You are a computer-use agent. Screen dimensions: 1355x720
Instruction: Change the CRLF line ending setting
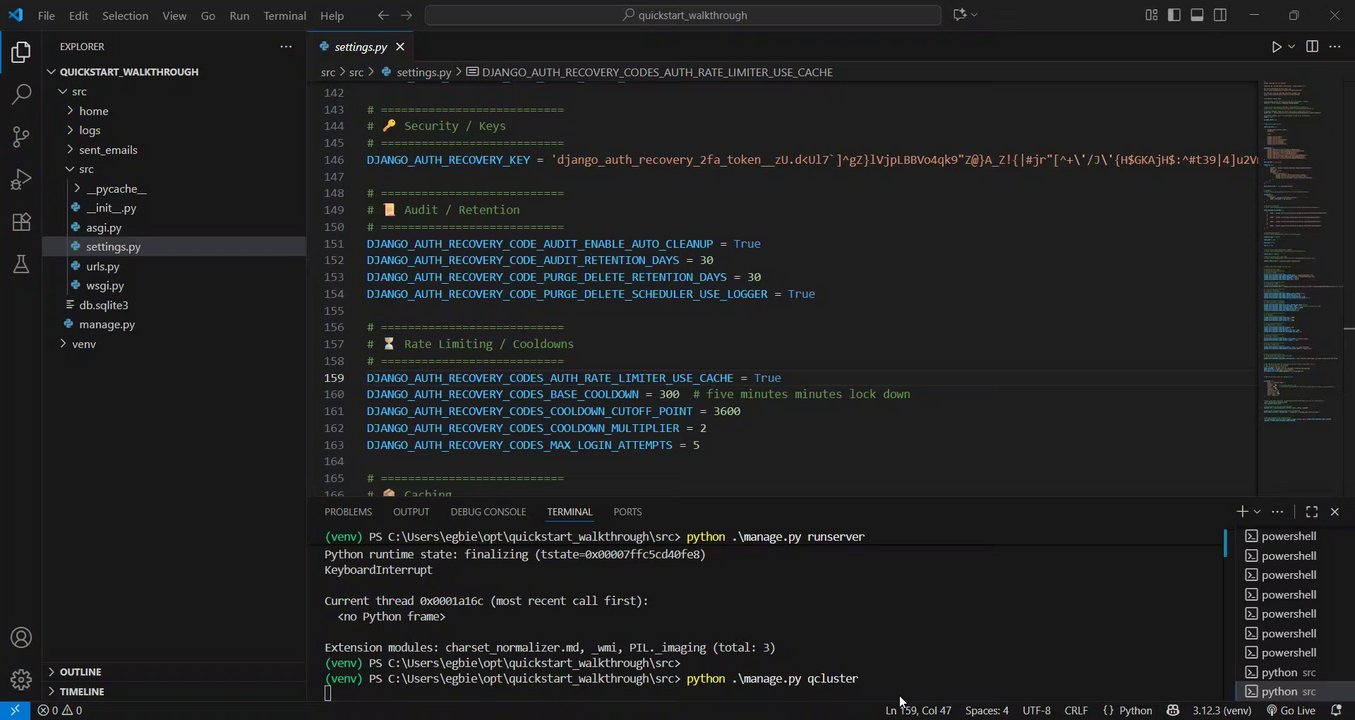point(1076,710)
